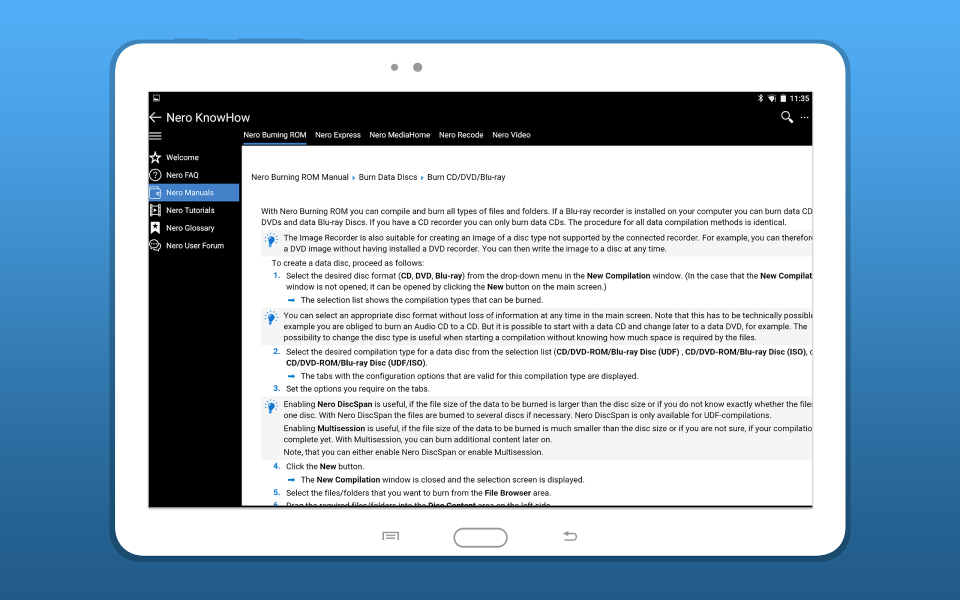This screenshot has width=960, height=600.
Task: Click the Burn CD/DVD/Blu-ray breadcrumb
Action: [466, 177]
